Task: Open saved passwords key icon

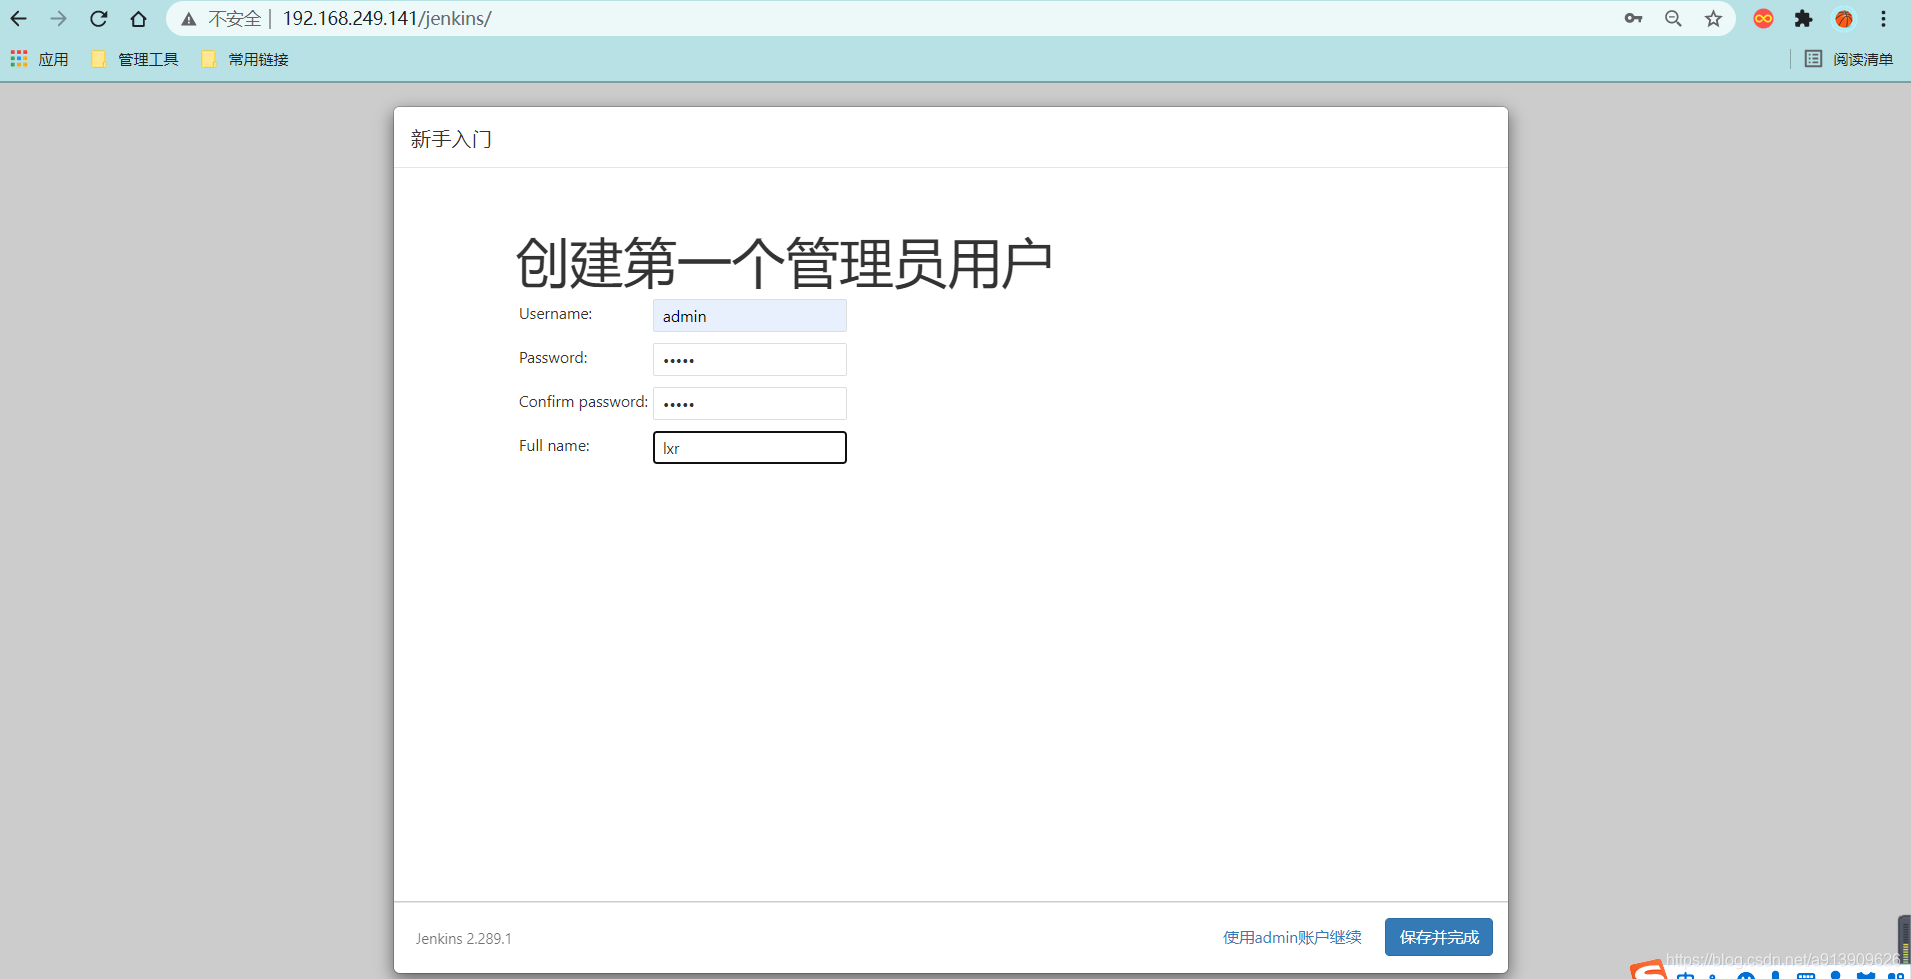Action: point(1633,19)
